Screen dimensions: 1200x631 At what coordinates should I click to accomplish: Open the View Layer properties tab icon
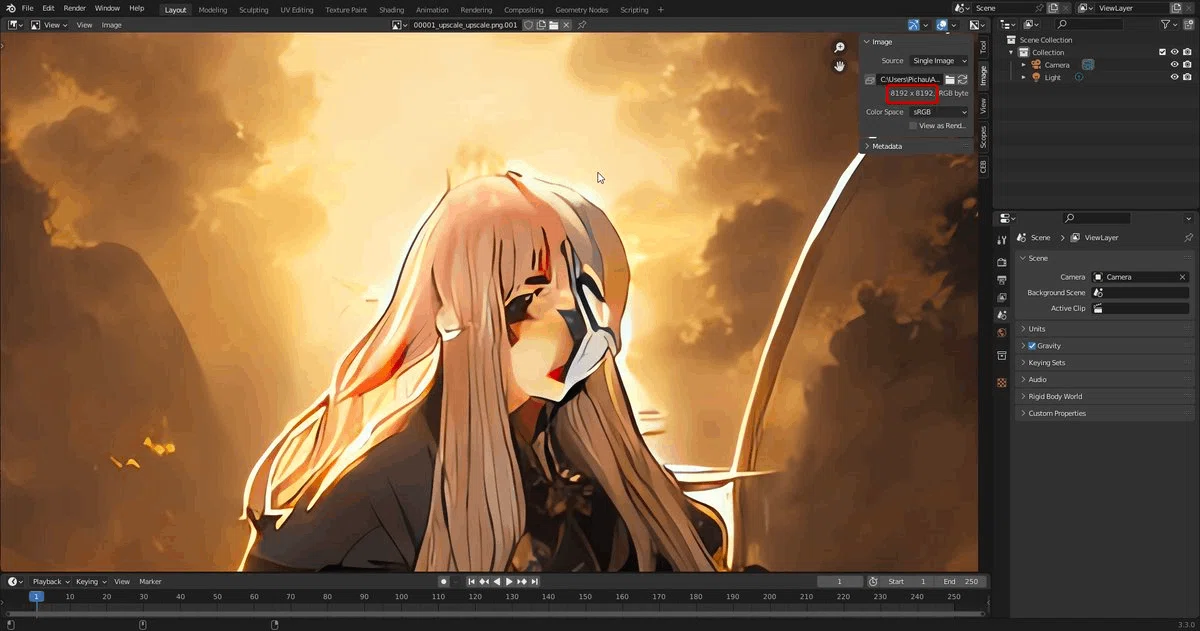pos(1002,298)
